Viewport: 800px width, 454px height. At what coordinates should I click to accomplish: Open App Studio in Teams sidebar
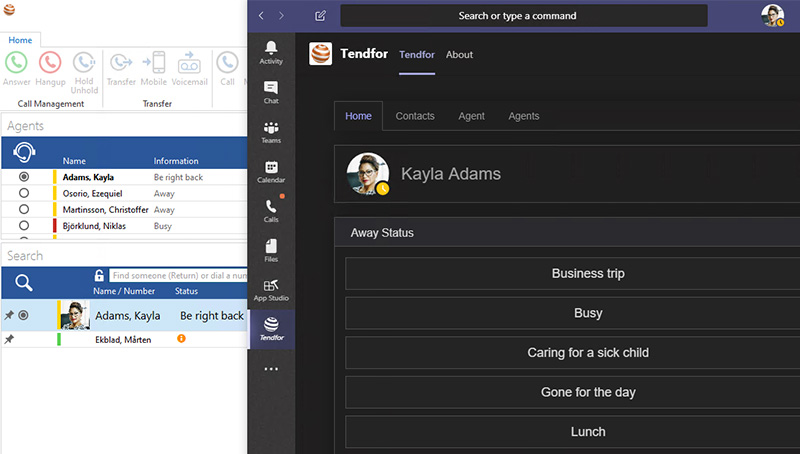coord(271,290)
